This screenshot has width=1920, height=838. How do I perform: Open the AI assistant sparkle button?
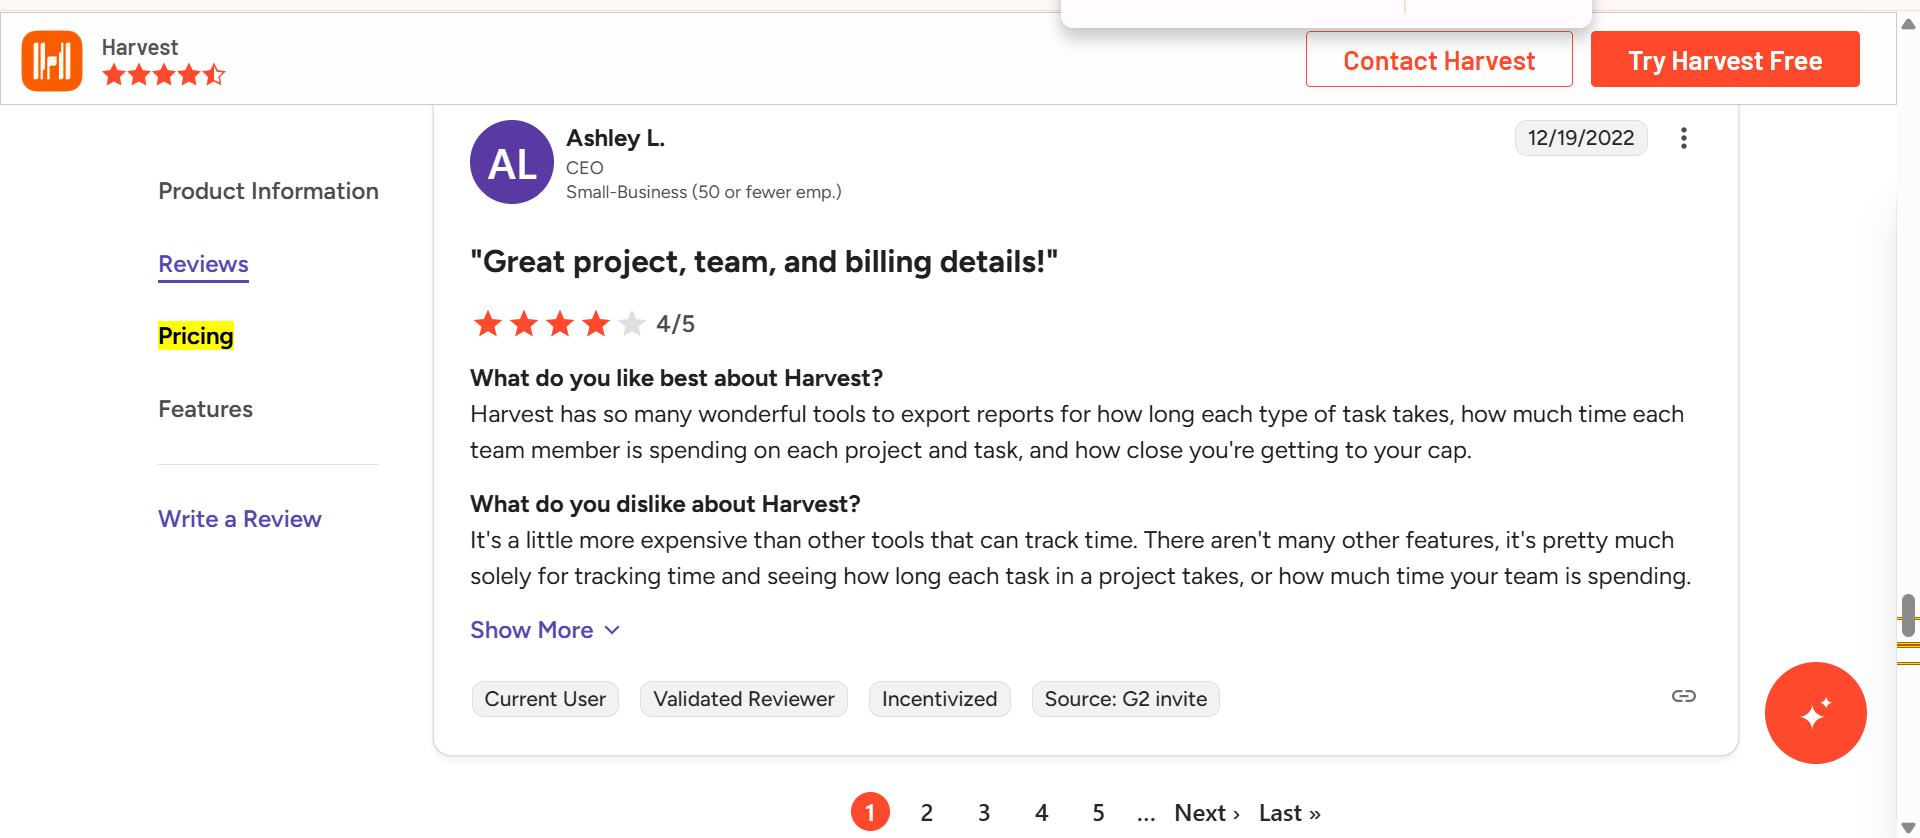(x=1815, y=713)
